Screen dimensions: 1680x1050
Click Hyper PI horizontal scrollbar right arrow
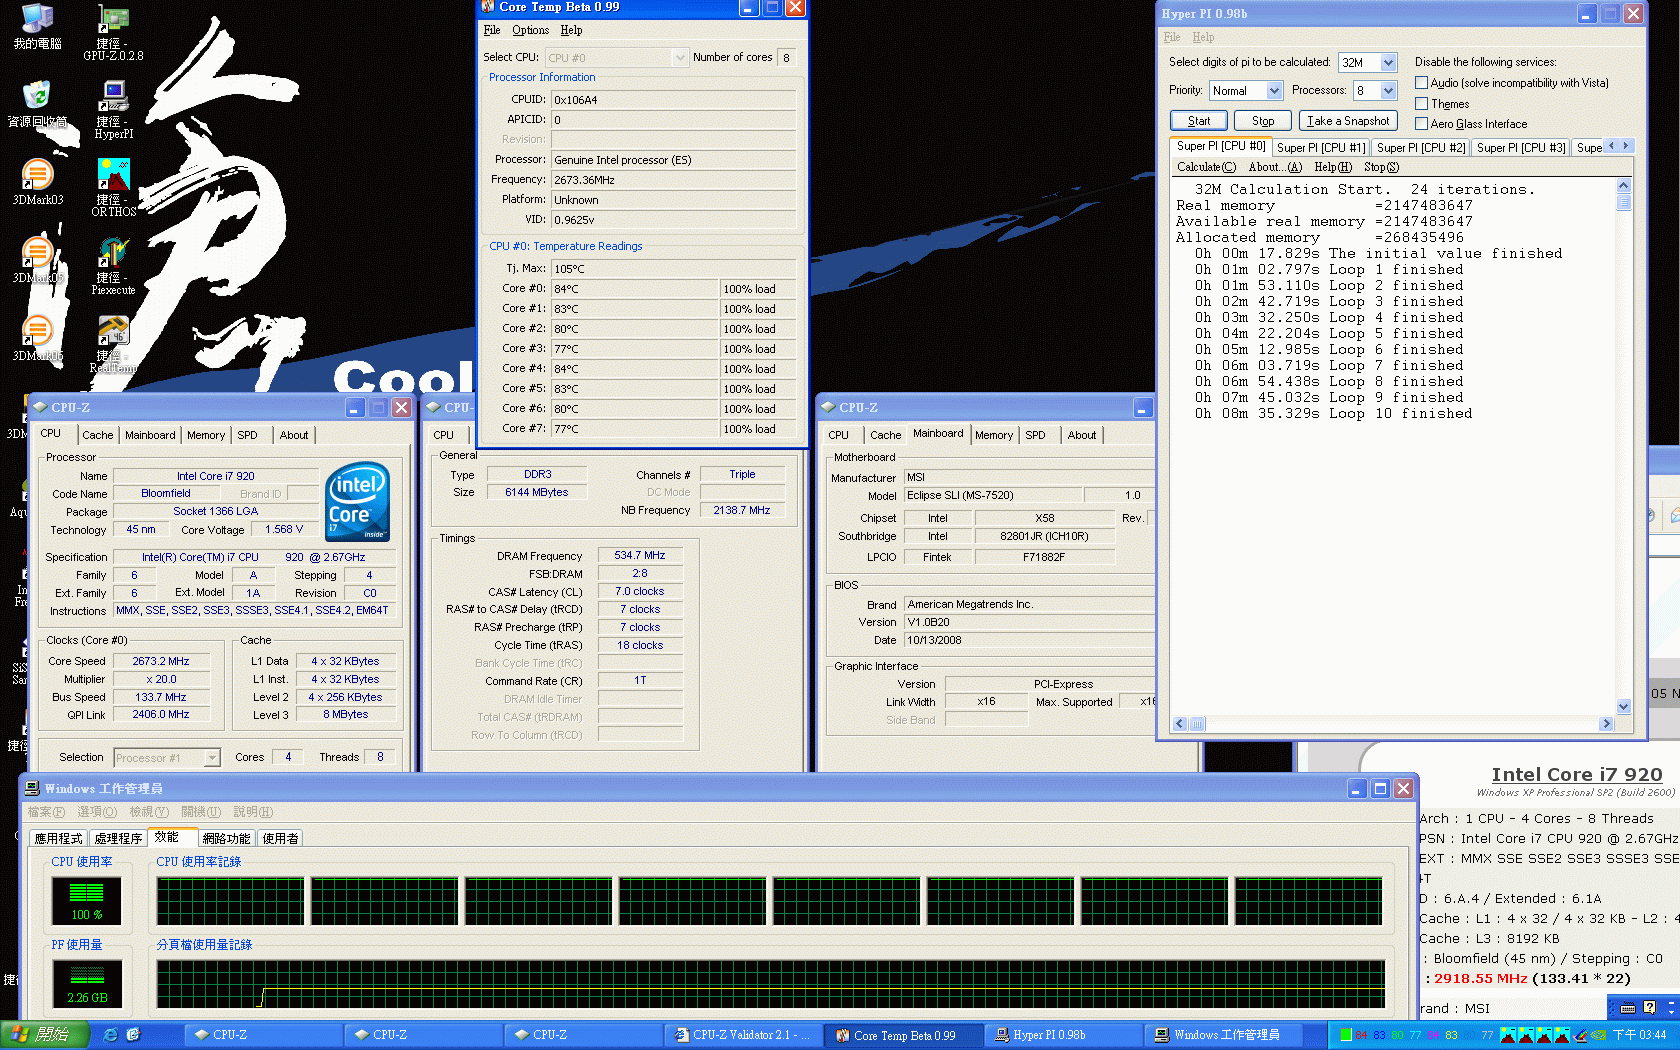coord(1607,724)
